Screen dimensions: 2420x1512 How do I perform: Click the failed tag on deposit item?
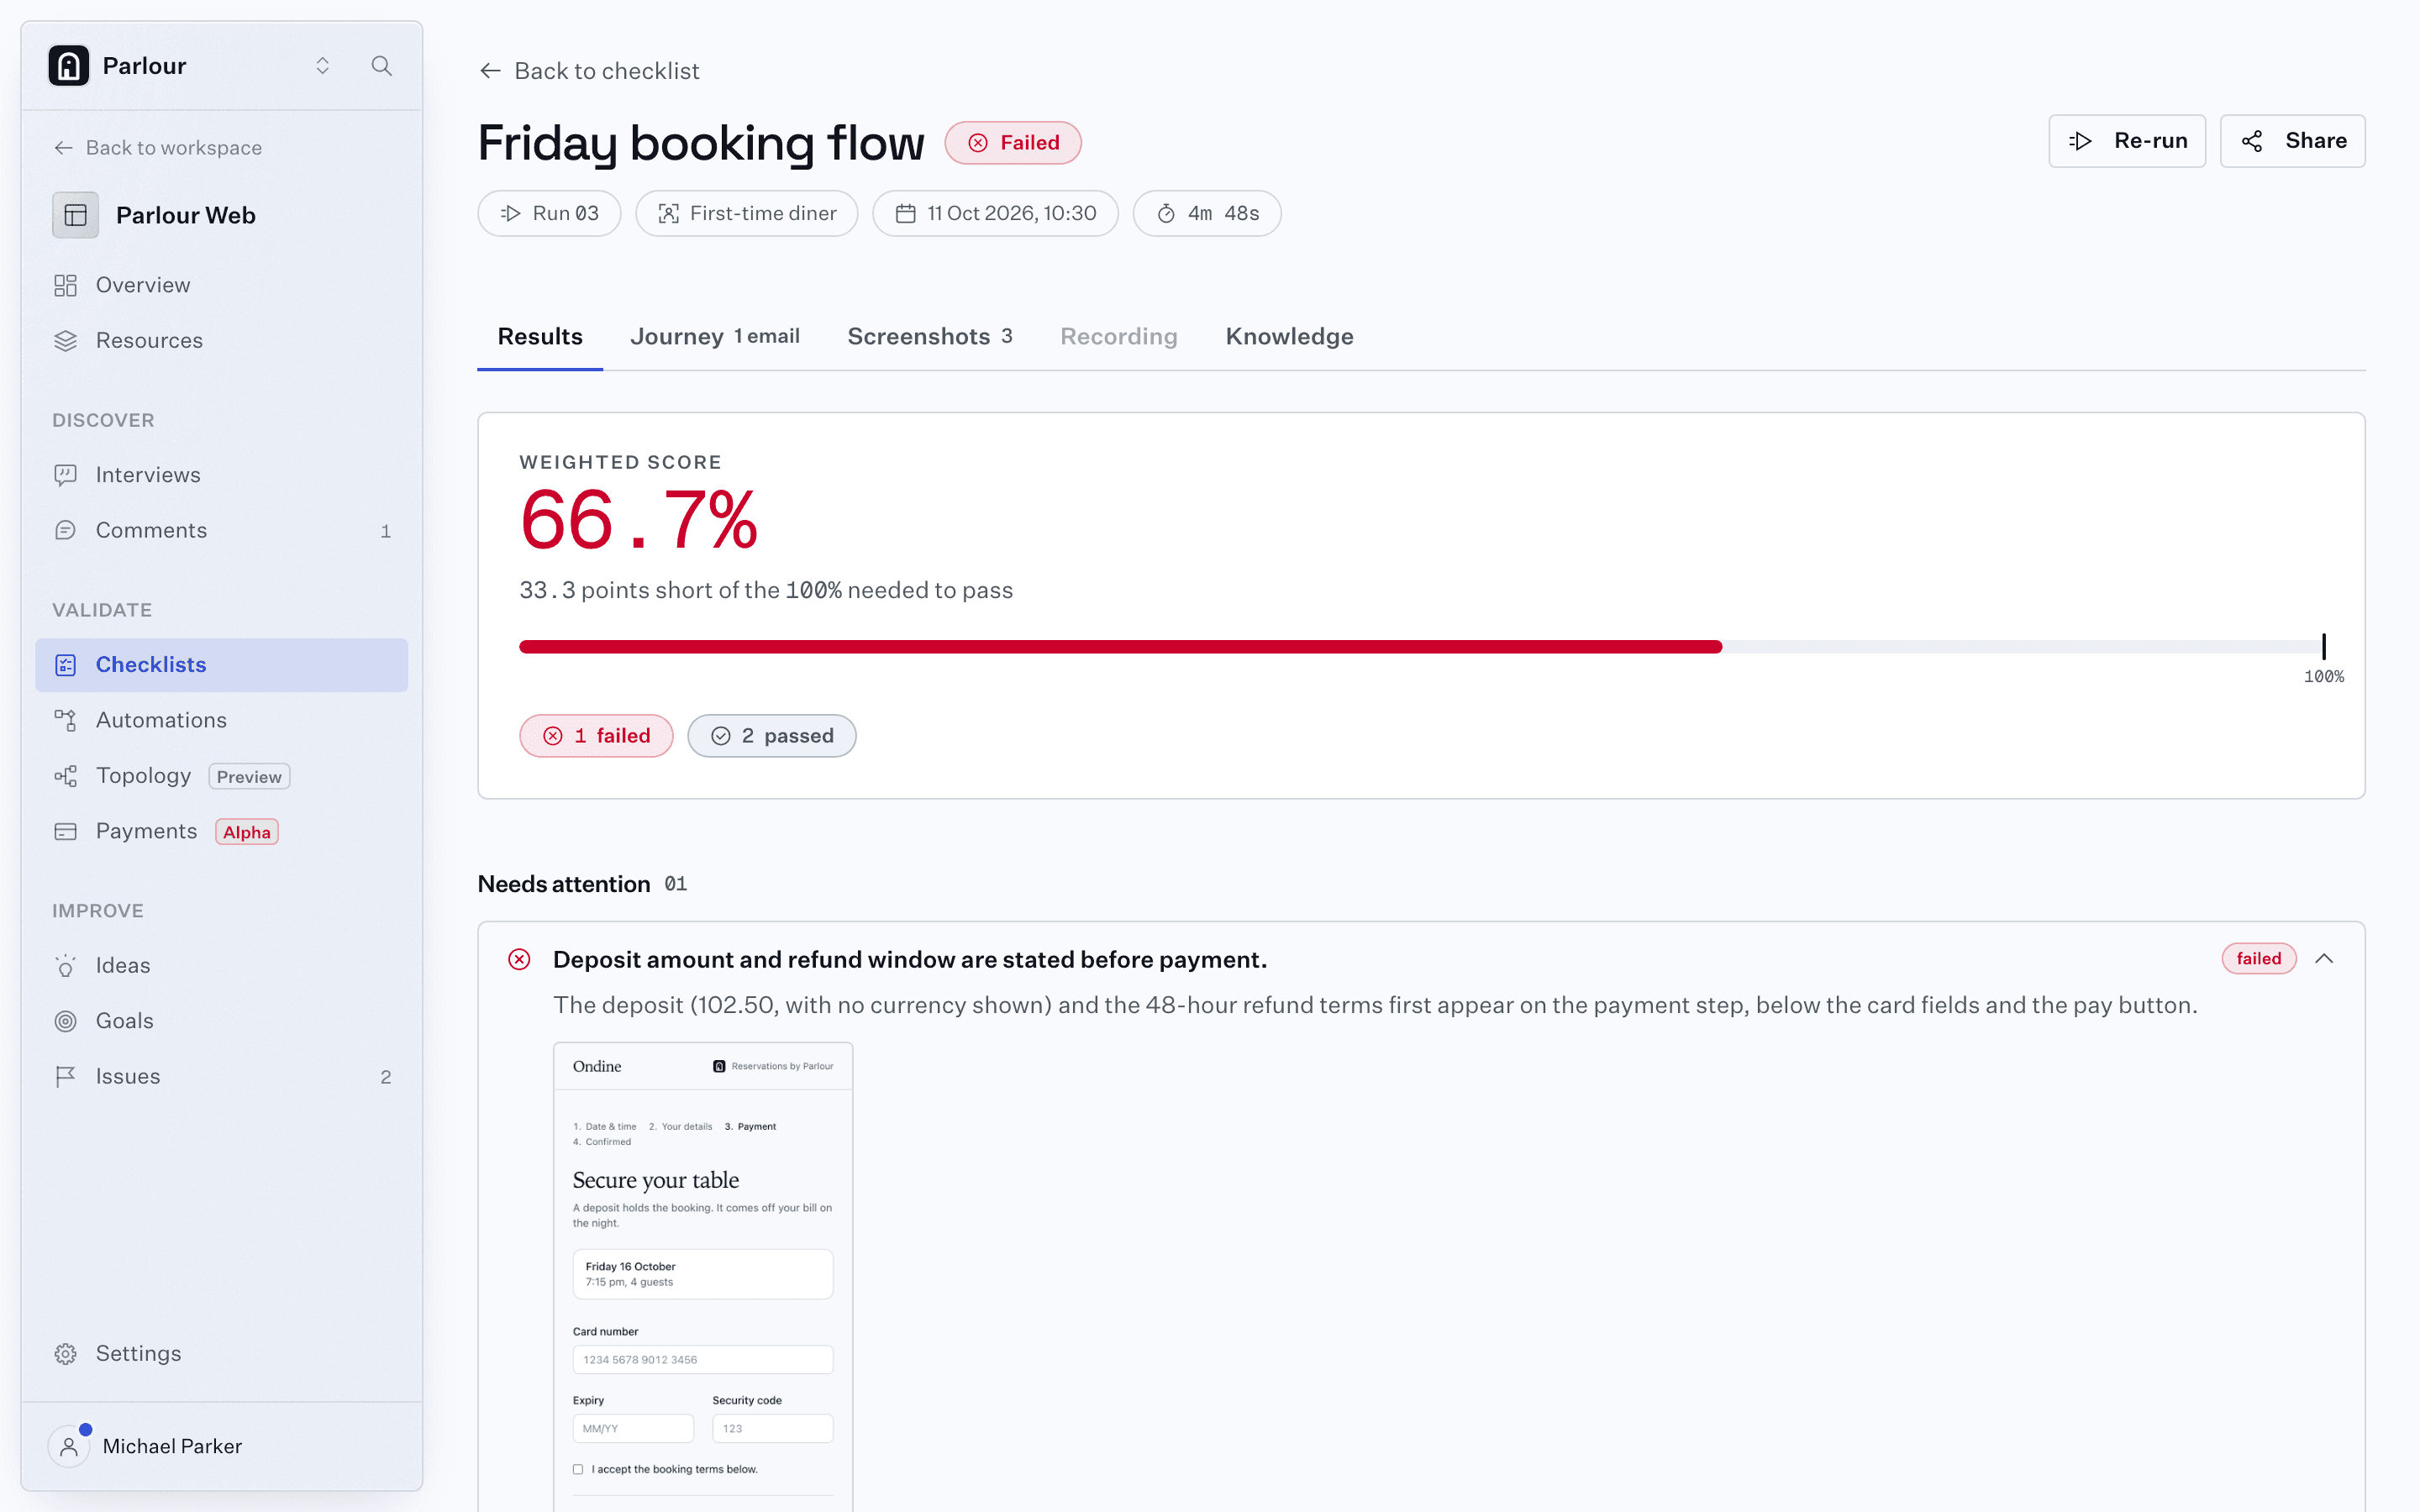point(2258,959)
